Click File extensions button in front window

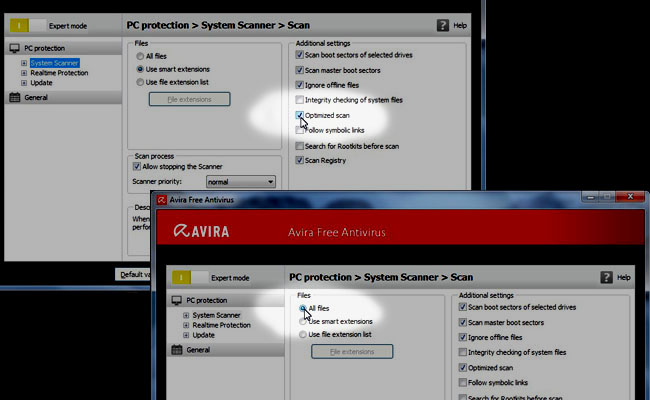tap(352, 352)
